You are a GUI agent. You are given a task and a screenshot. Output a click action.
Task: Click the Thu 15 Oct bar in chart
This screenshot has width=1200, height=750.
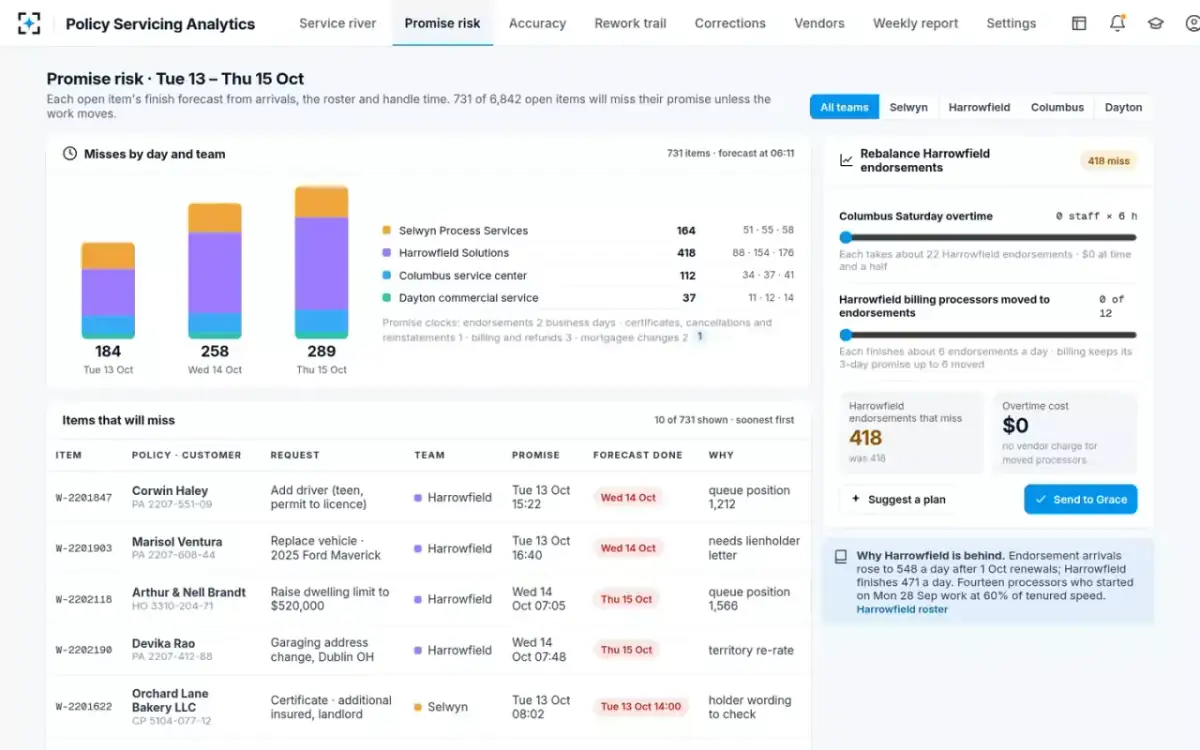pyautogui.click(x=321, y=262)
